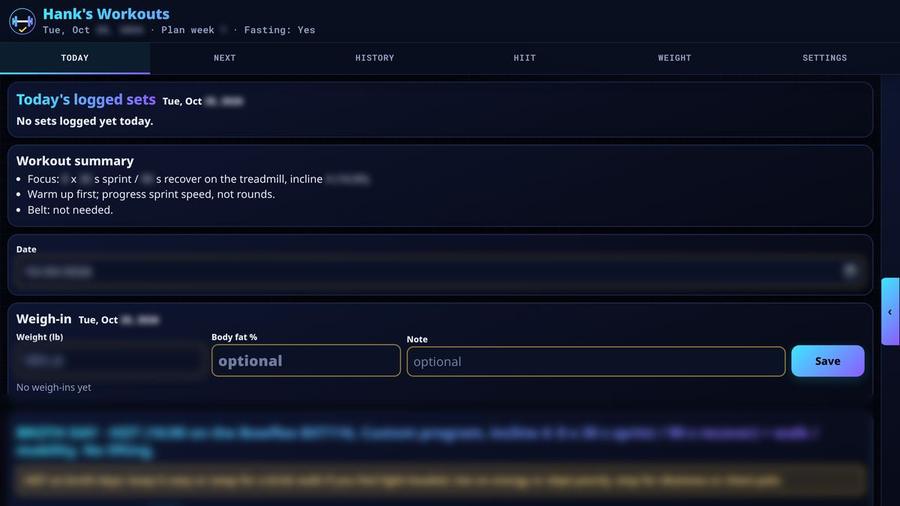Save the weigh-in entry
This screenshot has height=506, width=900.
pyautogui.click(x=828, y=361)
